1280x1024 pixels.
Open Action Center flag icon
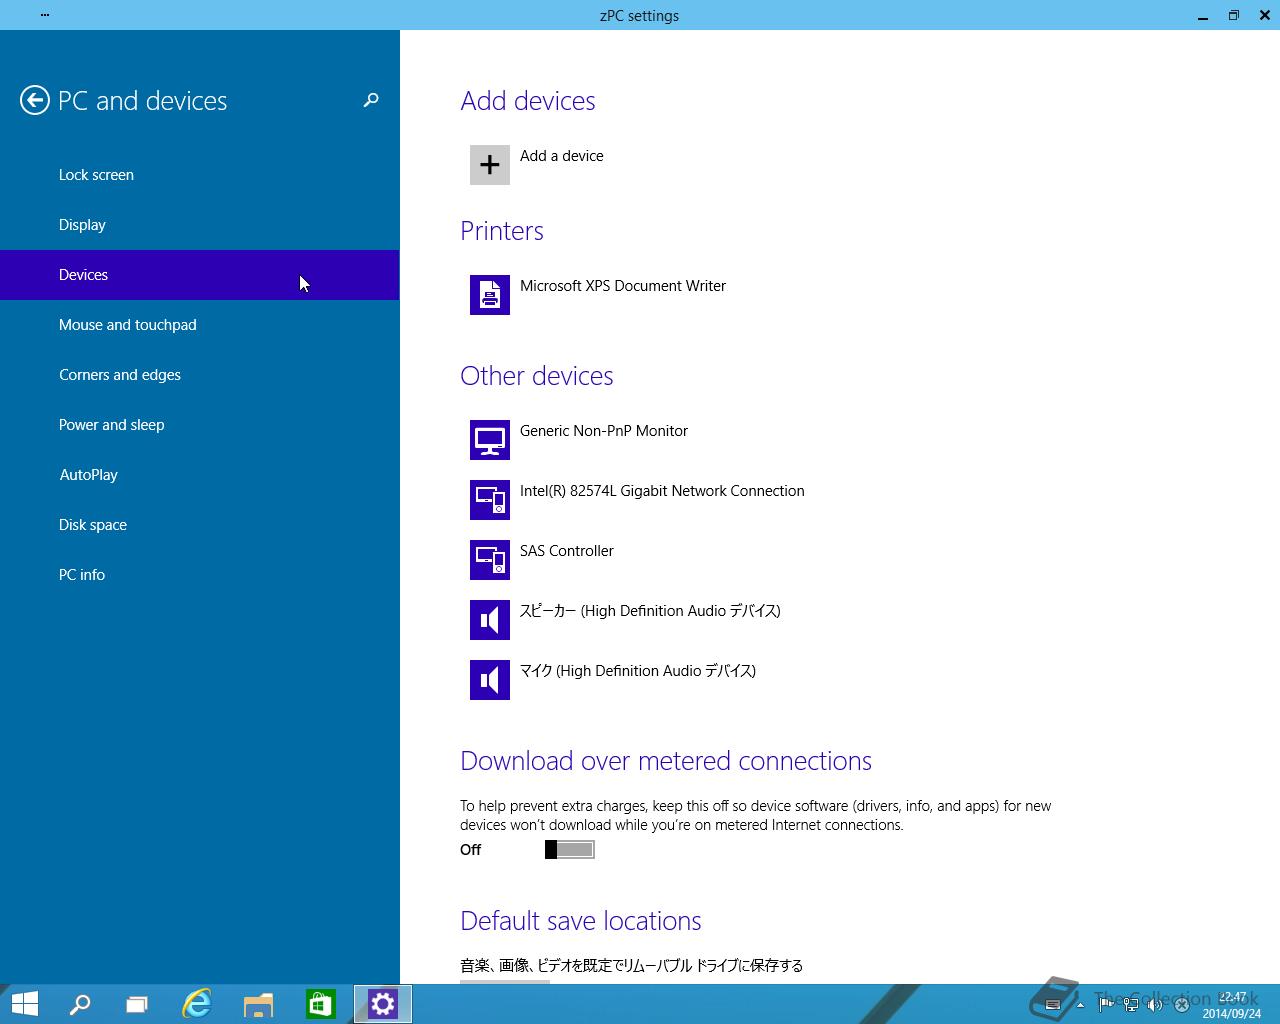[x=1106, y=1005]
